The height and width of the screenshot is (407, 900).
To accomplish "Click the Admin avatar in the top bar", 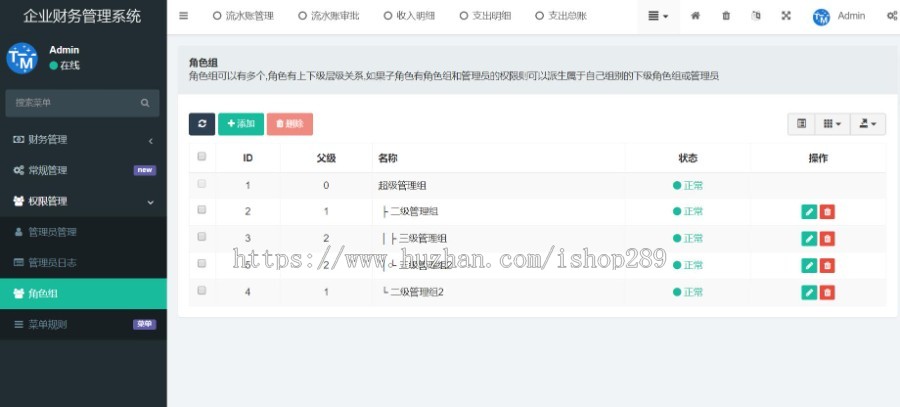I will point(821,17).
